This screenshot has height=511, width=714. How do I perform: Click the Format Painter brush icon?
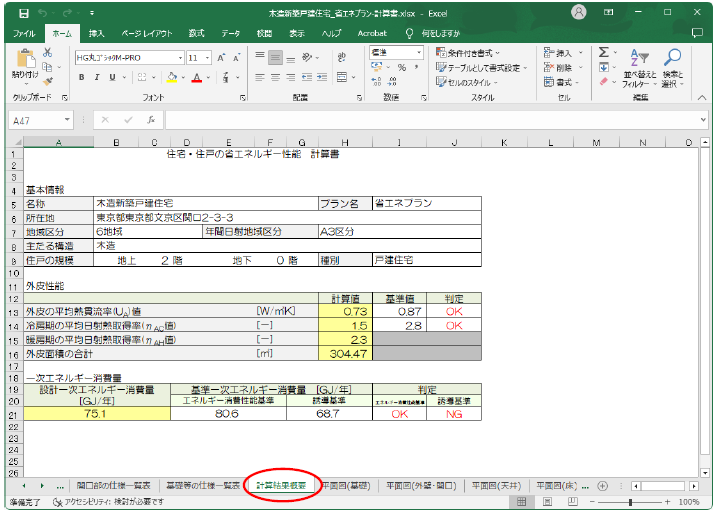[48, 81]
